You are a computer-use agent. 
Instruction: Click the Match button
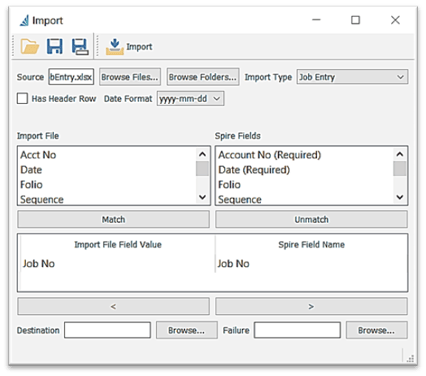click(x=114, y=219)
